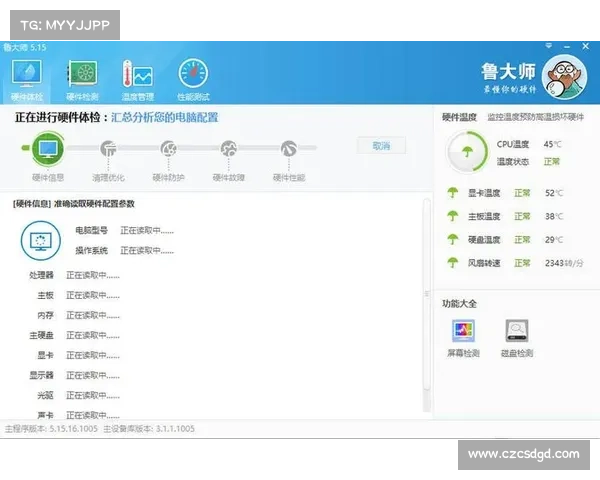Screen dimensions: 600x480
Task: Select the 硬件性能 step icon
Action: 289,149
